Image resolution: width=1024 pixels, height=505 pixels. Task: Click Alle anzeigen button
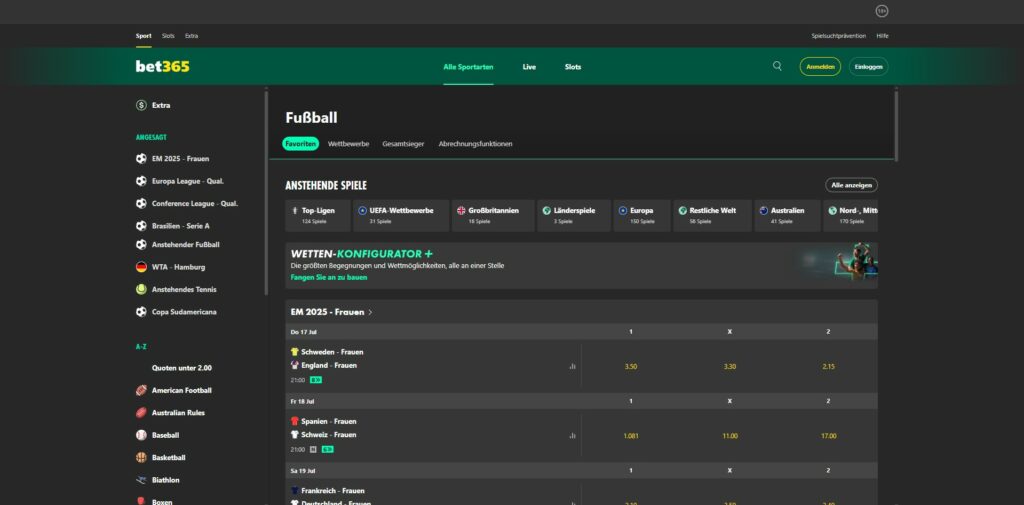[x=852, y=185]
